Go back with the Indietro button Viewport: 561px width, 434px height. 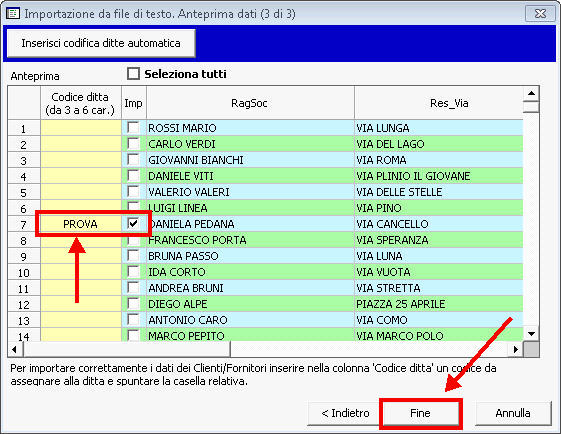coord(345,413)
